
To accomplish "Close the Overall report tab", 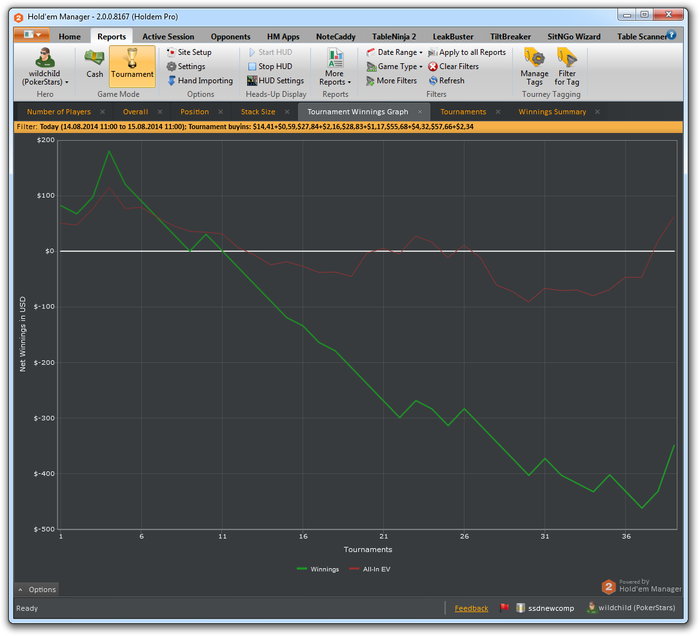I will pos(160,112).
